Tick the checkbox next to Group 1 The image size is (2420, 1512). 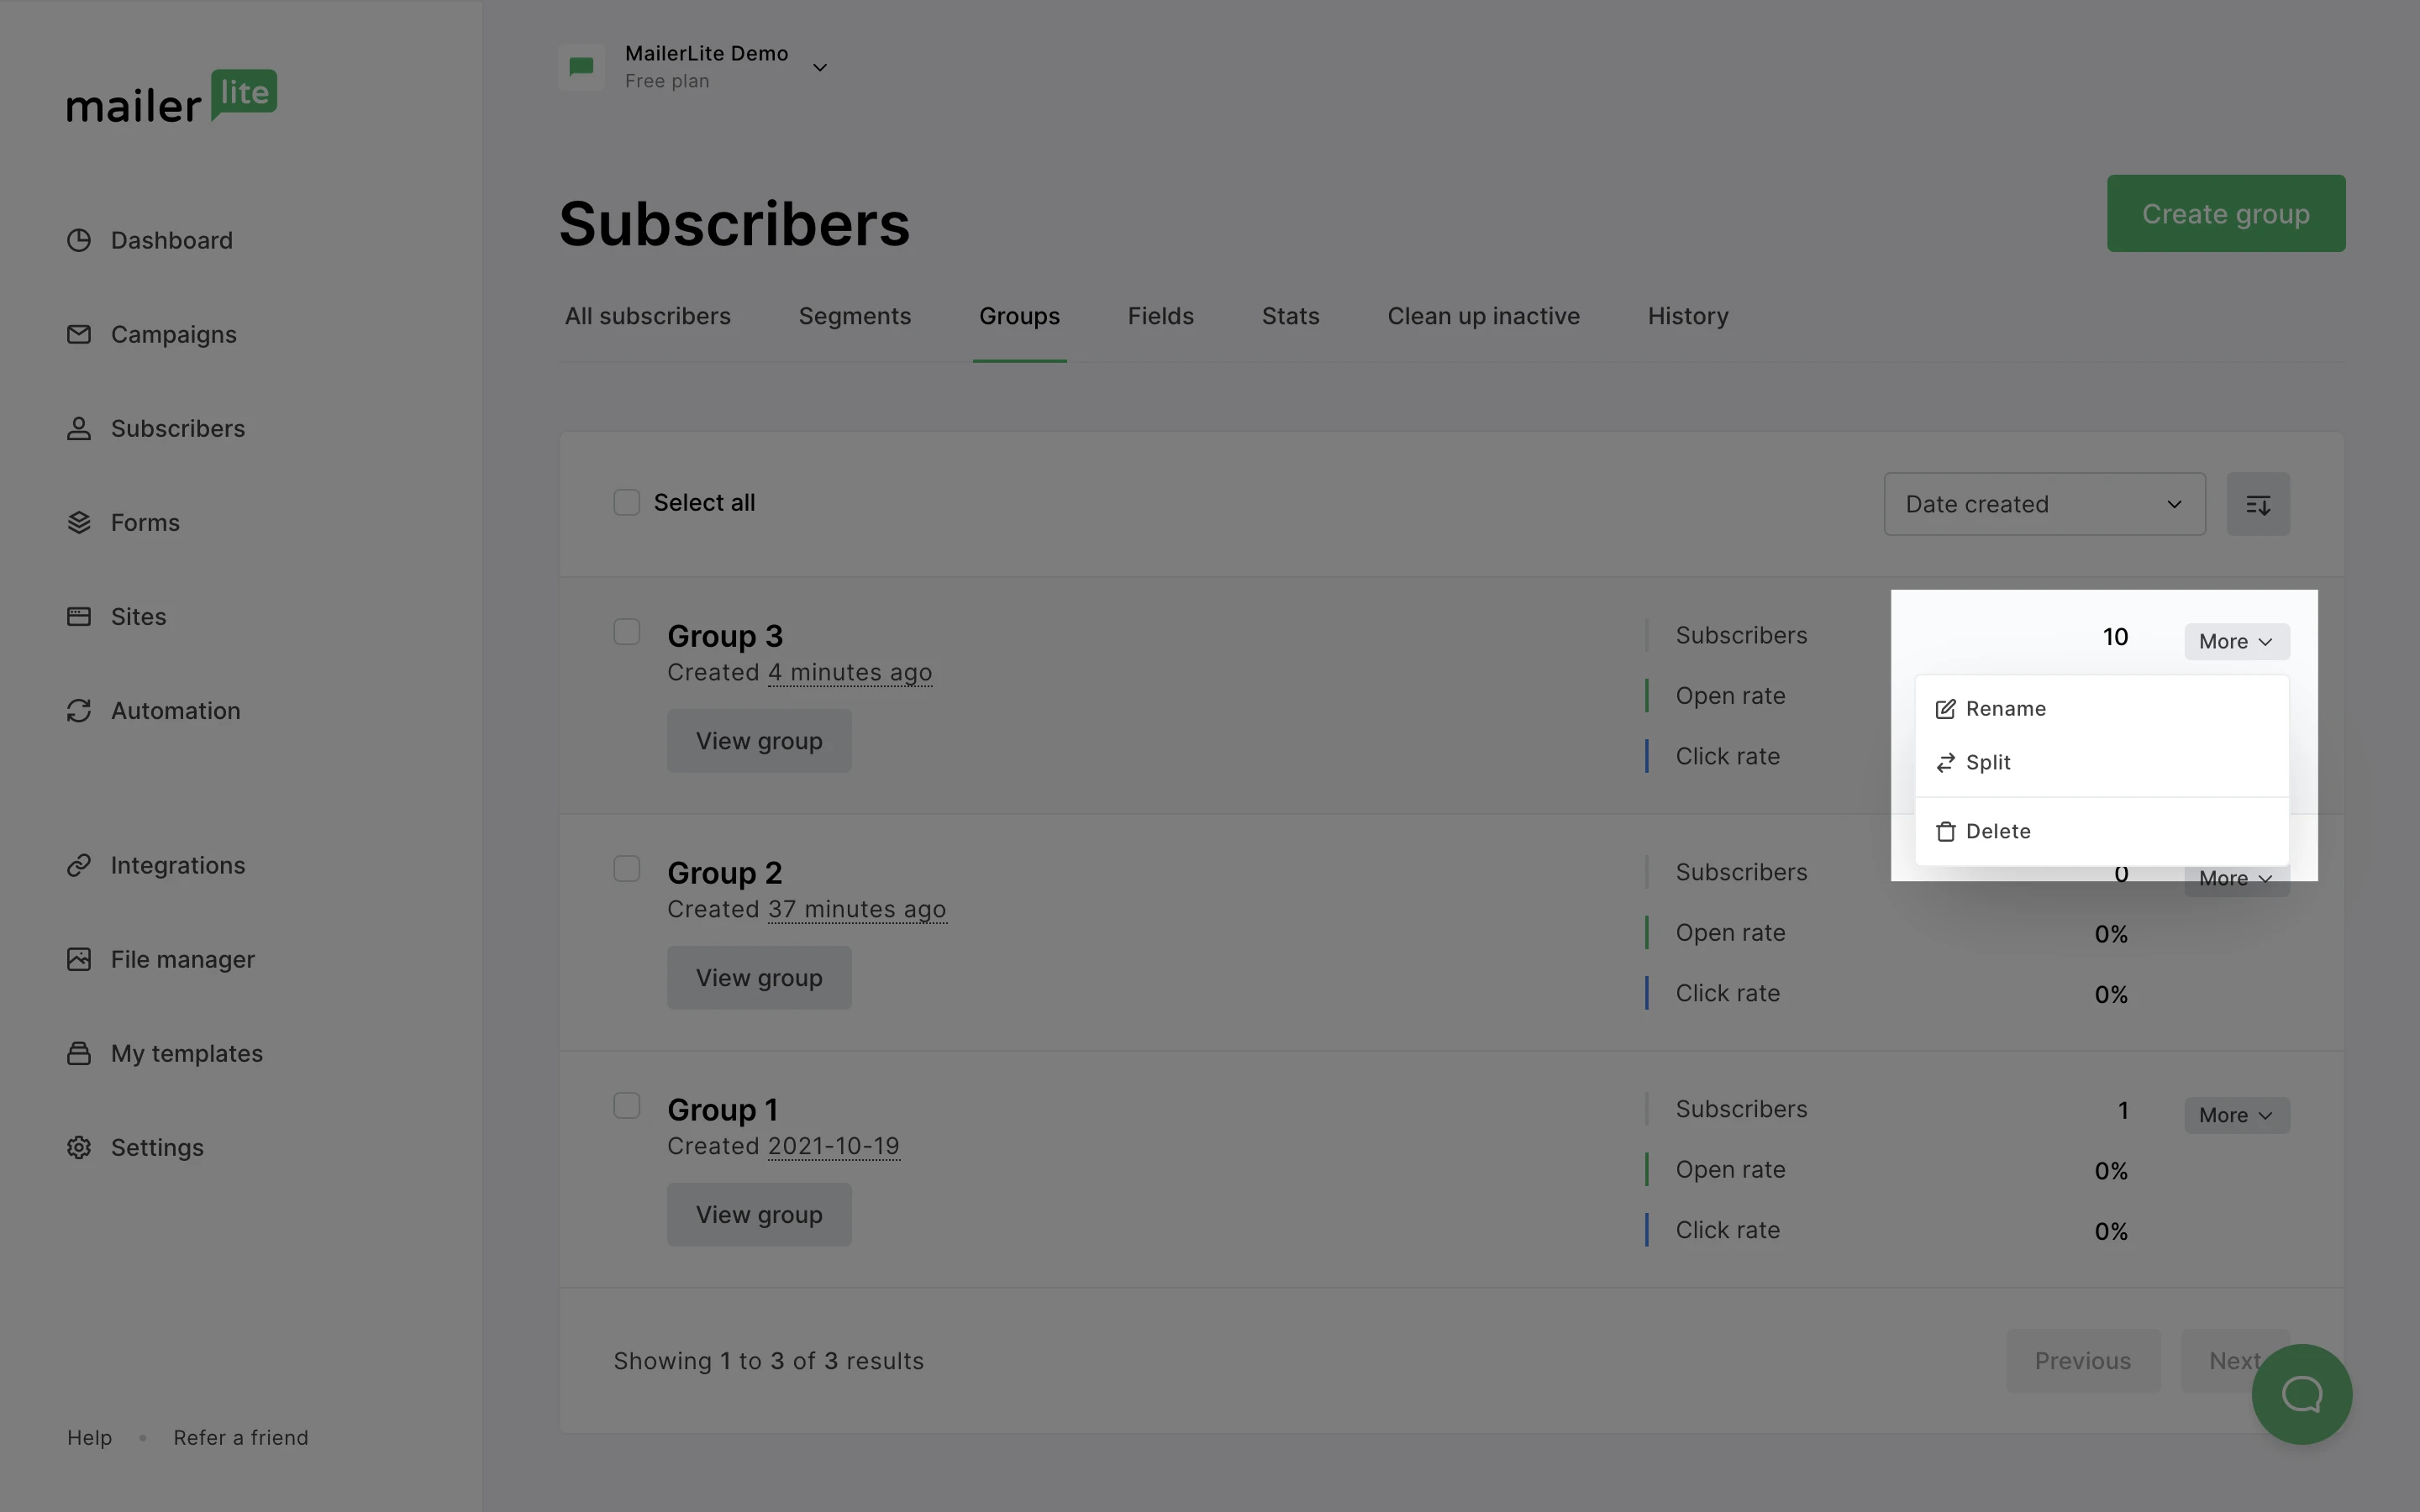(x=626, y=1105)
